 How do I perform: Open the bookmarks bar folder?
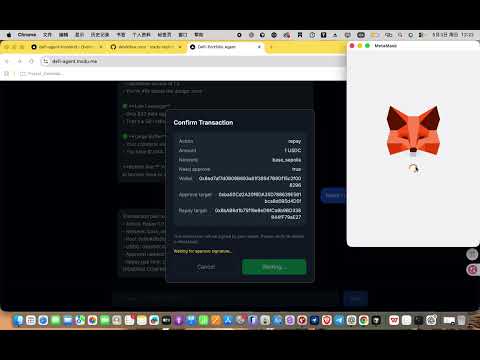click(41, 74)
